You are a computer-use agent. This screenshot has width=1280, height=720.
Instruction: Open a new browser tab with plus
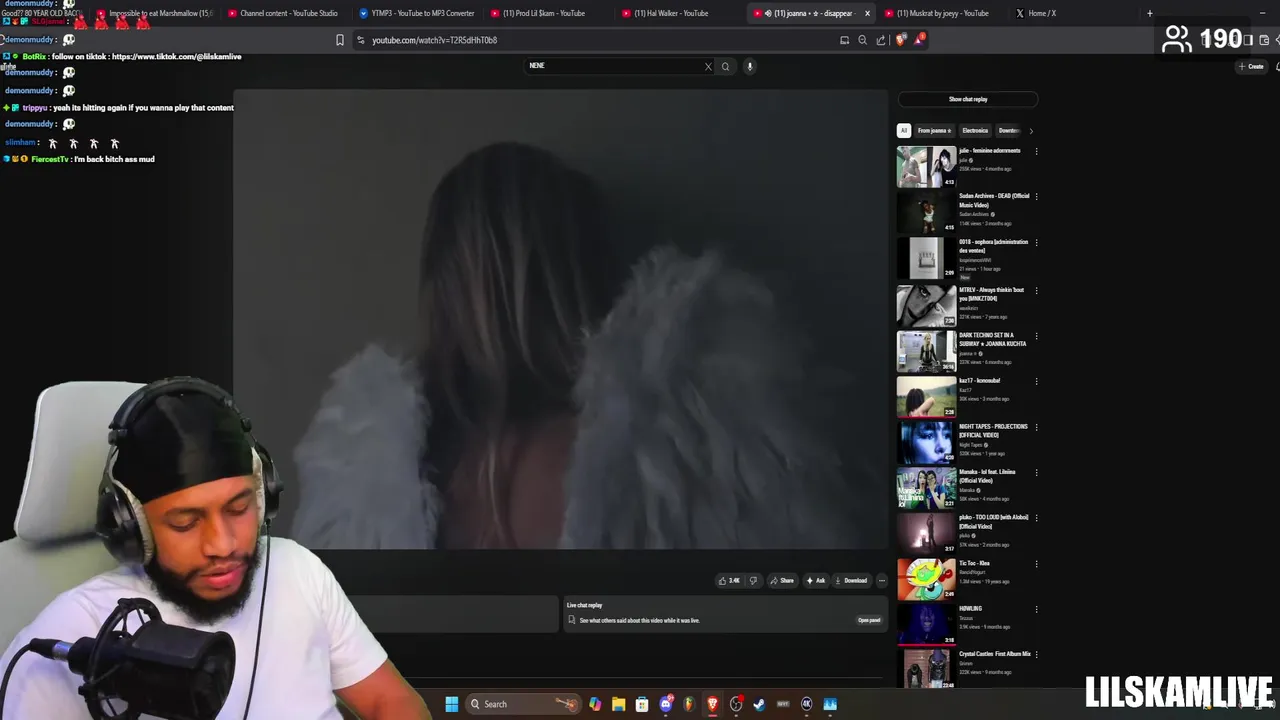pyautogui.click(x=1149, y=13)
